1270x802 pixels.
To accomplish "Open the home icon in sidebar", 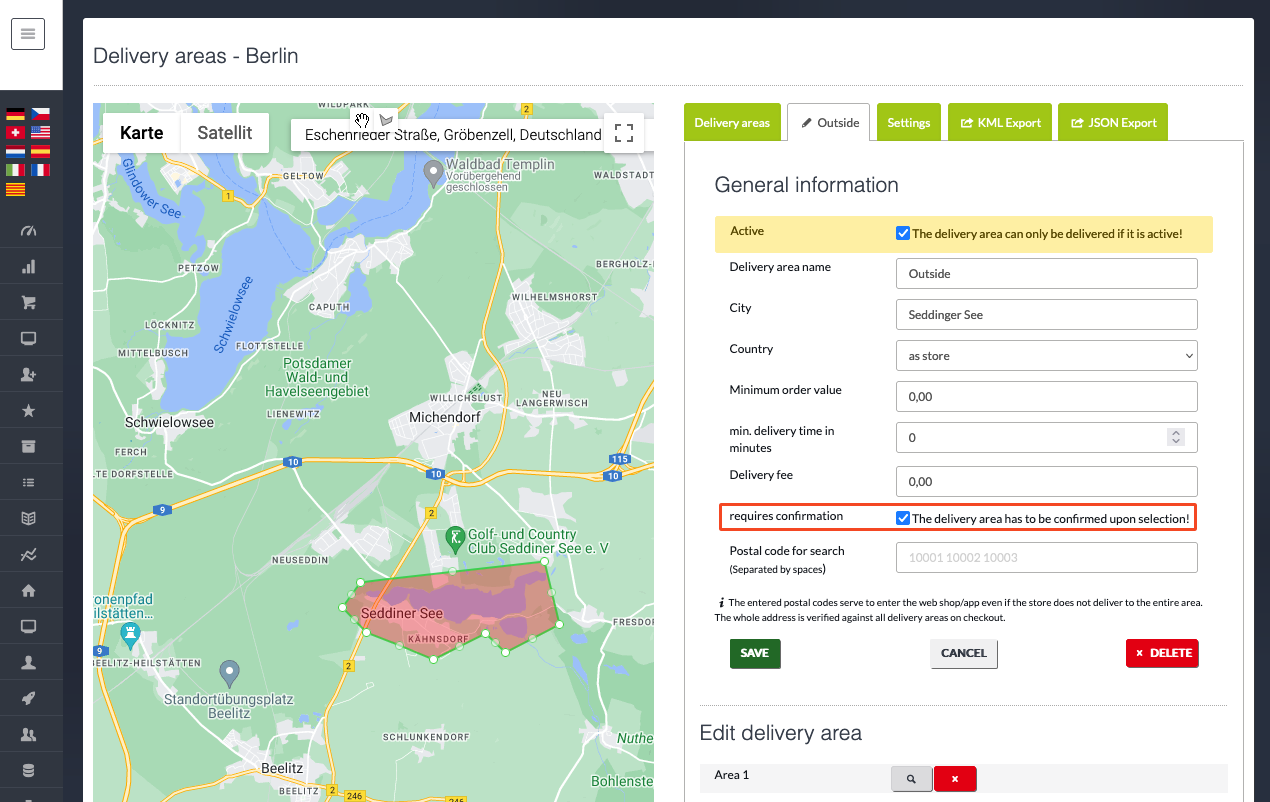I will tap(28, 590).
